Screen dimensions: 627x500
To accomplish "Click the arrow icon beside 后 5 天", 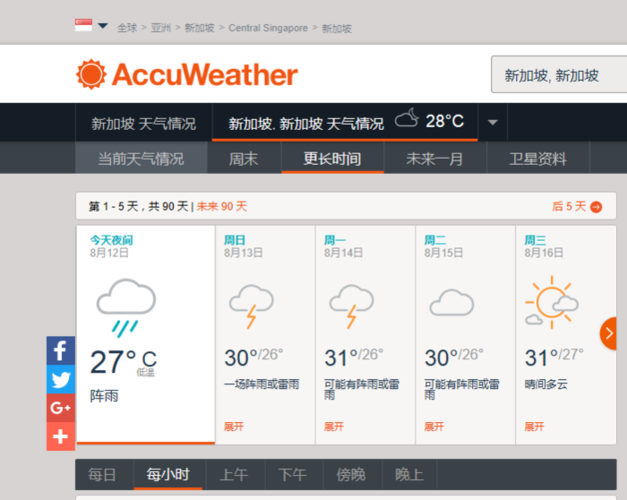I will (596, 207).
